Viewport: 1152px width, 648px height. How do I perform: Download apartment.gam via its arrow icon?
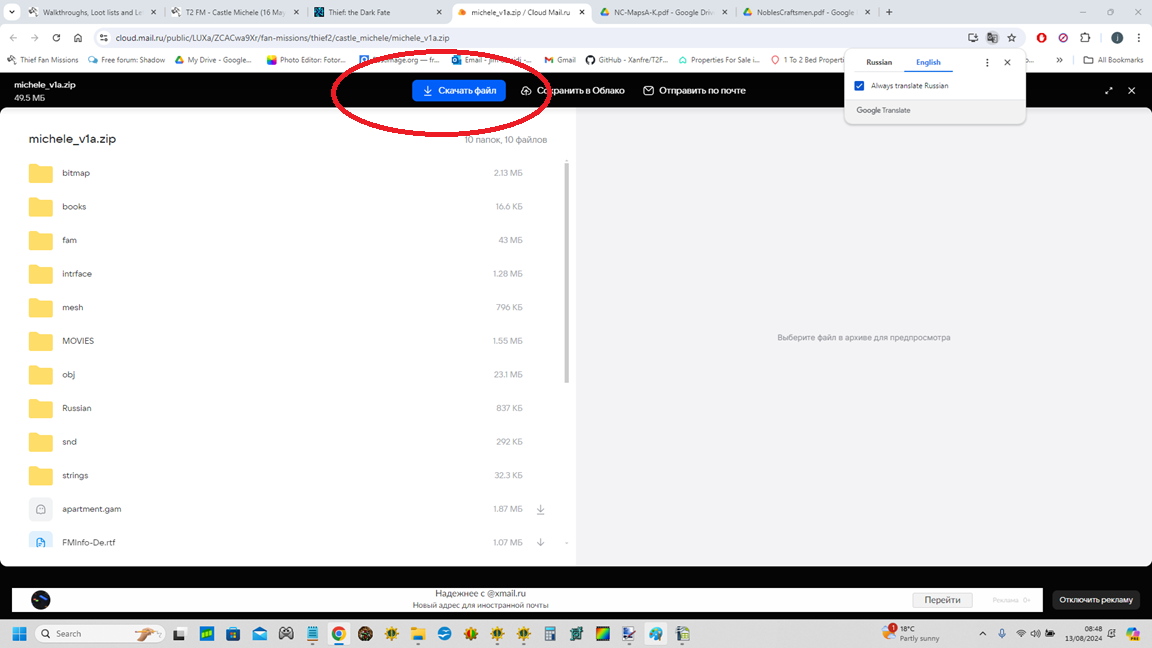coord(541,509)
